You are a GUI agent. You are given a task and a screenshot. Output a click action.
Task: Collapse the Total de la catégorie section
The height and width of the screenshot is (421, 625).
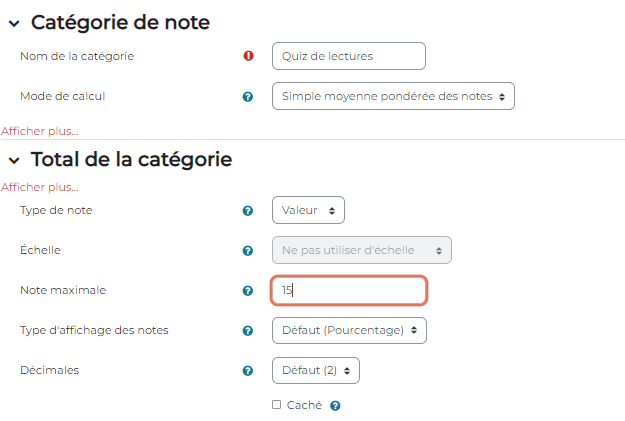[x=14, y=160]
